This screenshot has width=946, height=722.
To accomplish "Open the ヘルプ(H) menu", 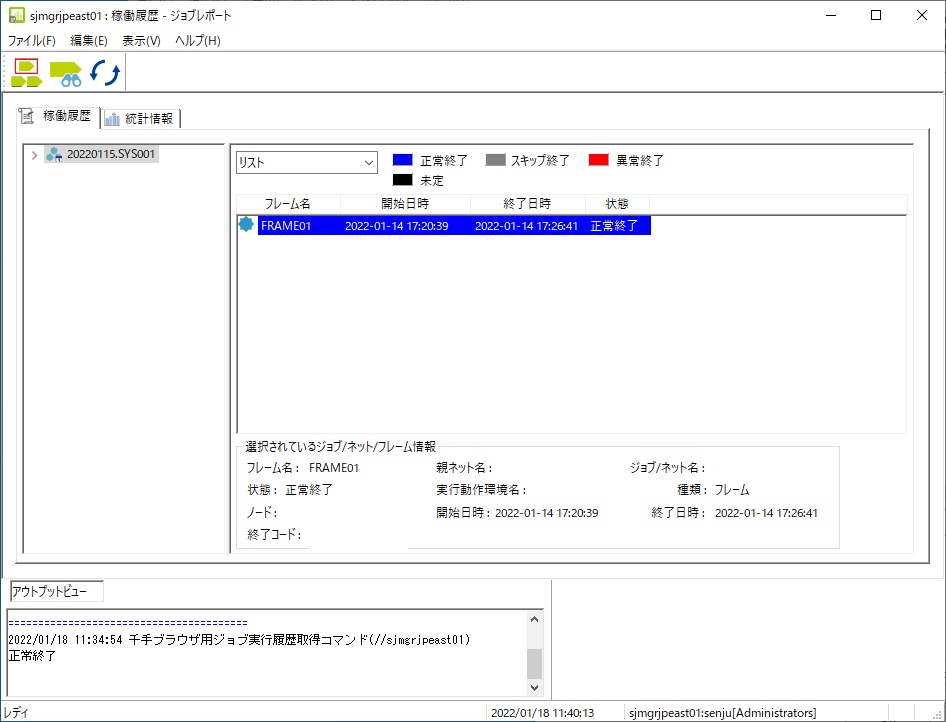I will [198, 40].
